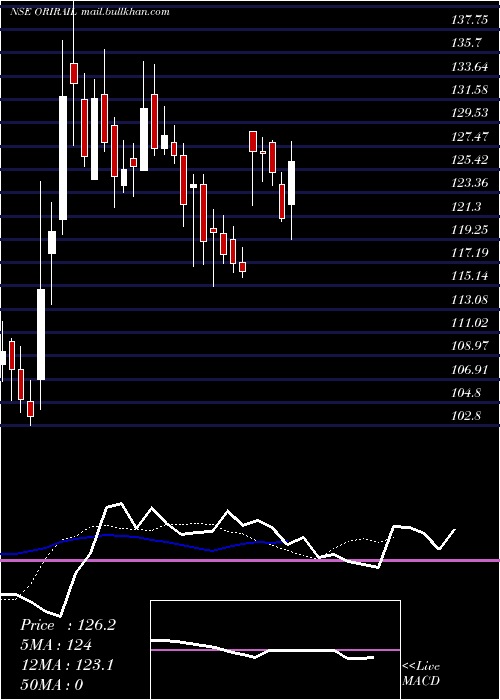The image size is (500, 700).
Task: Click the 106.91 price axis label
Action: pyautogui.click(x=470, y=369)
